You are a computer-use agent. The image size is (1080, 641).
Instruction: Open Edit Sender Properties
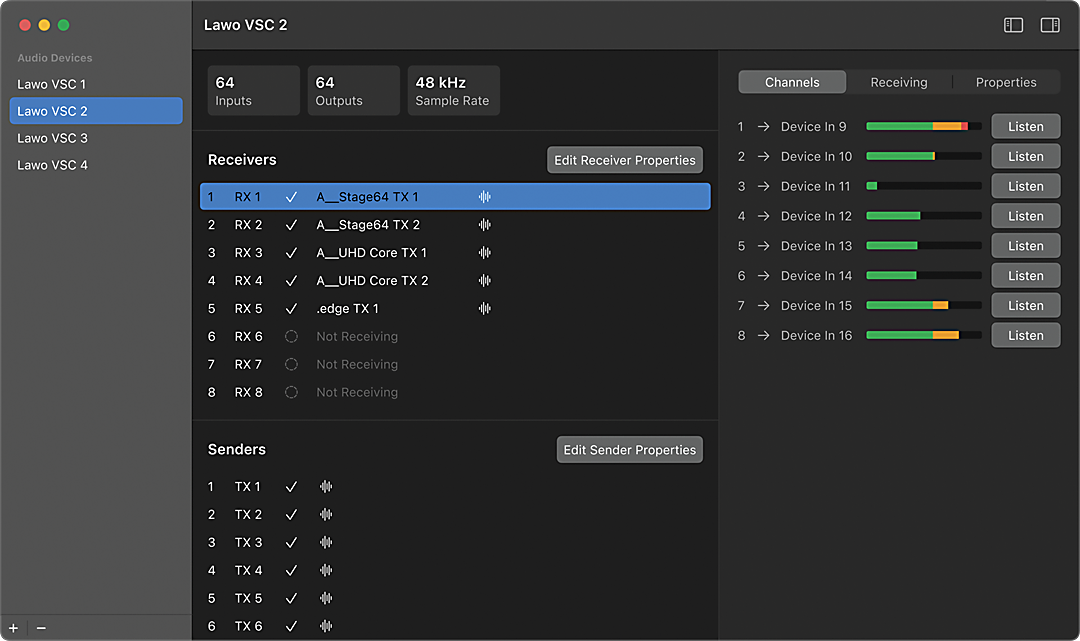630,450
